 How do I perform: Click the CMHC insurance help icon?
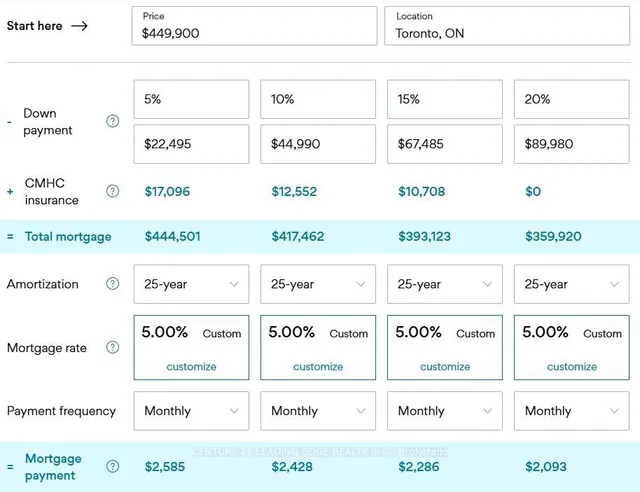pyautogui.click(x=113, y=191)
